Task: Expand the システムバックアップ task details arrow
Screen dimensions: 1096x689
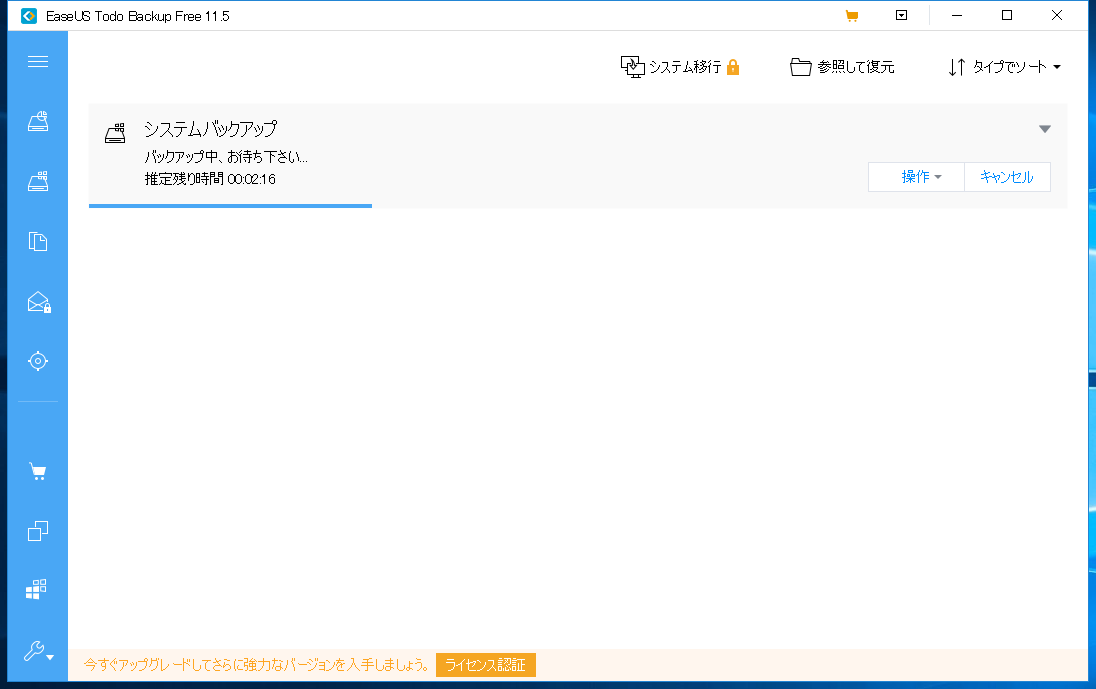Action: point(1044,129)
